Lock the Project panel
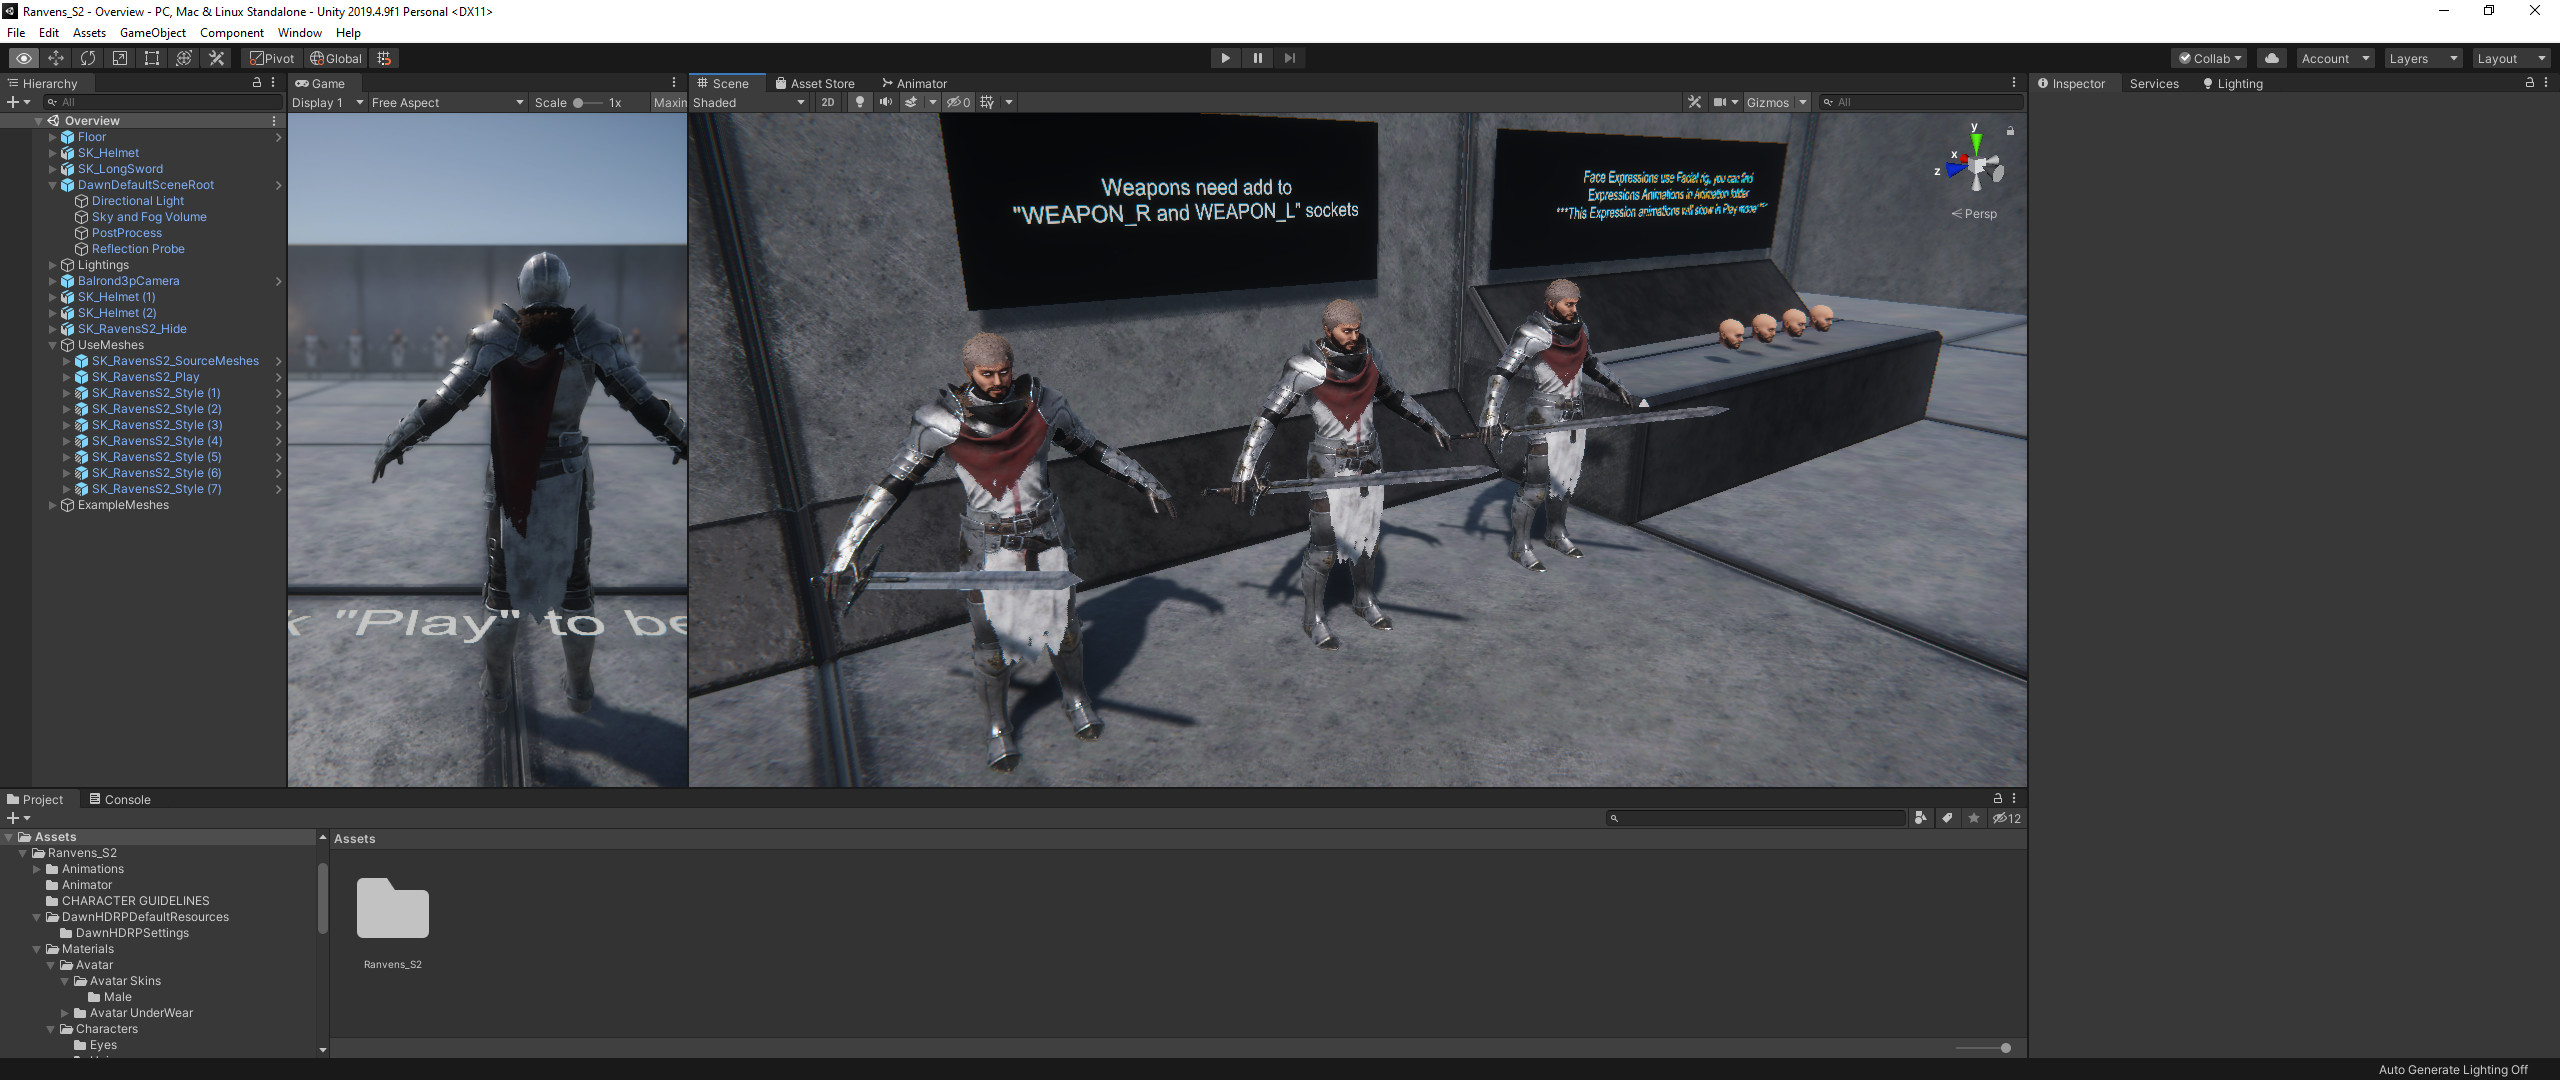2560x1080 pixels. tap(1998, 798)
